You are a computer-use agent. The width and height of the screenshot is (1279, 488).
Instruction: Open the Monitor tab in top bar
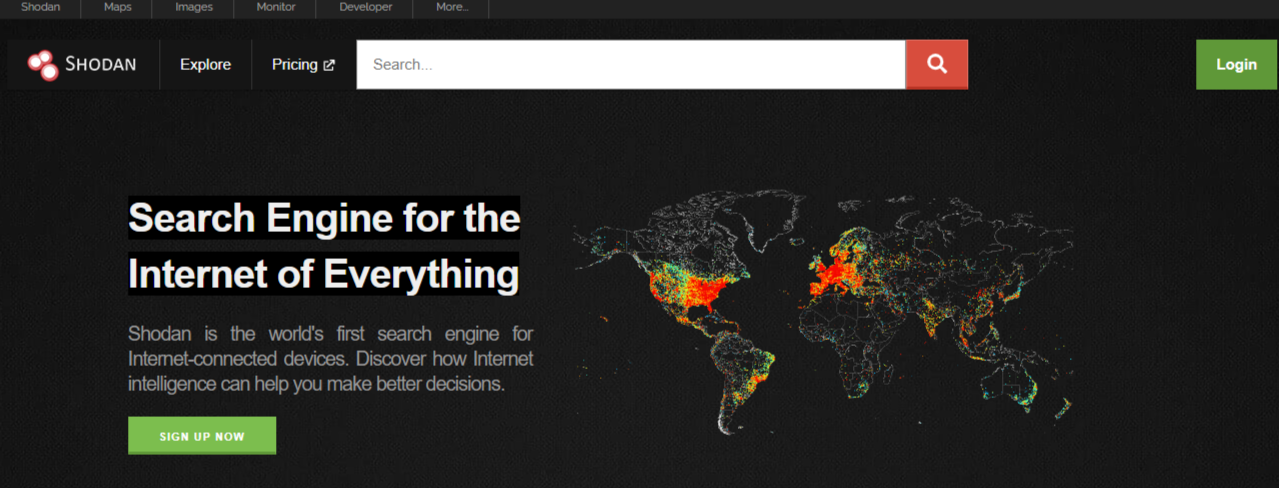click(x=275, y=7)
